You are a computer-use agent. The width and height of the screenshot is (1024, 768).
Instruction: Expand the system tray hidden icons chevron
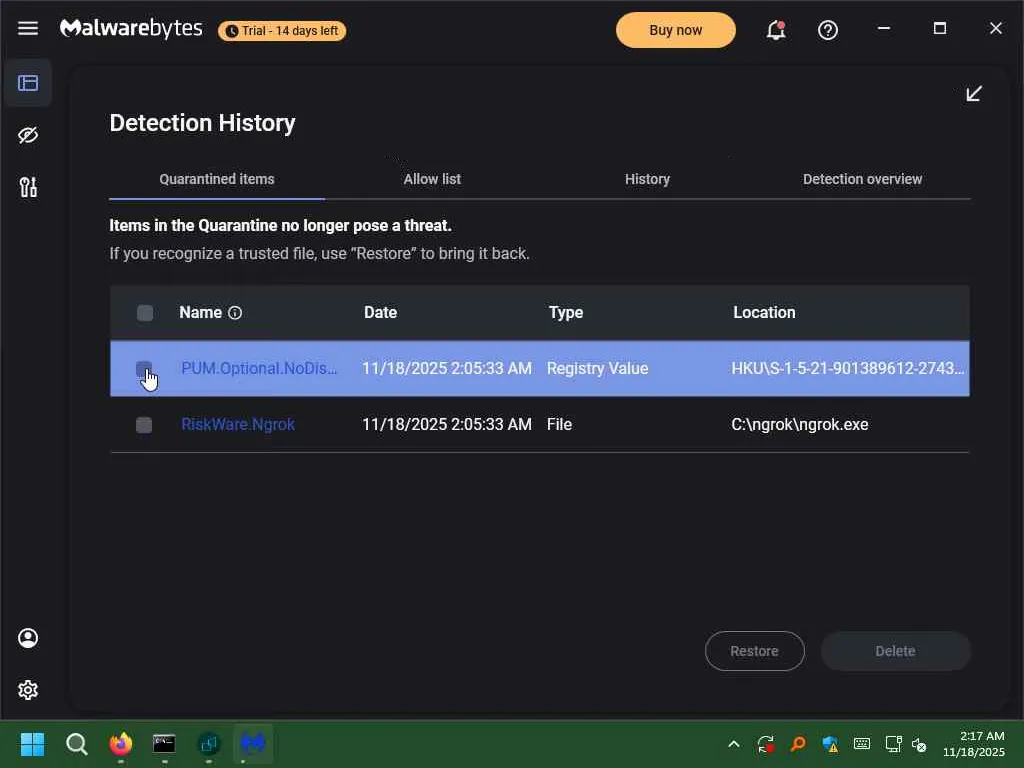tap(733, 744)
